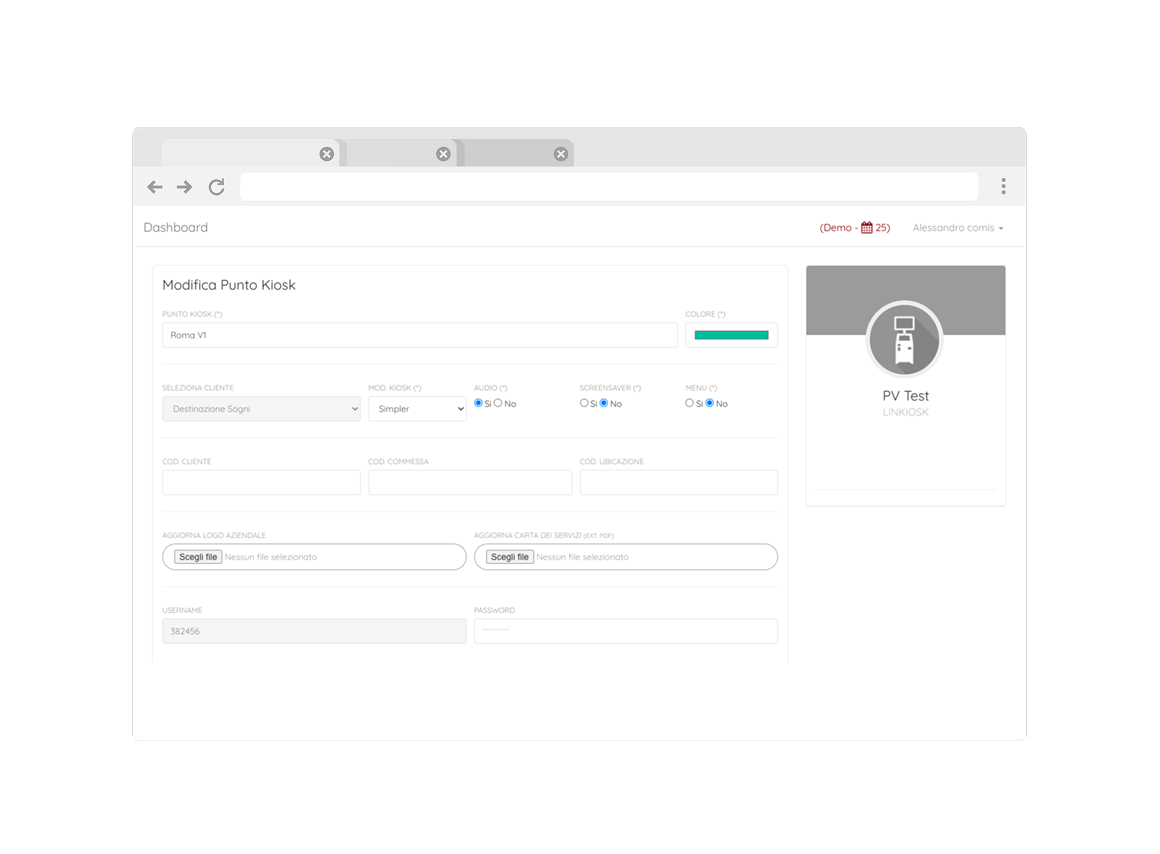Click the Password input field
This screenshot has height=854, width=1160.
tap(626, 631)
